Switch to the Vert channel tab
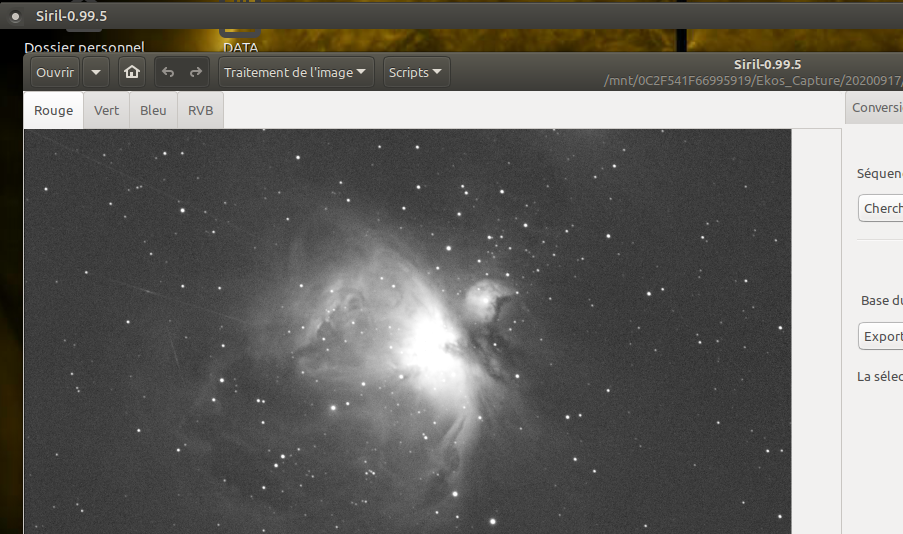This screenshot has width=903, height=534. 107,111
